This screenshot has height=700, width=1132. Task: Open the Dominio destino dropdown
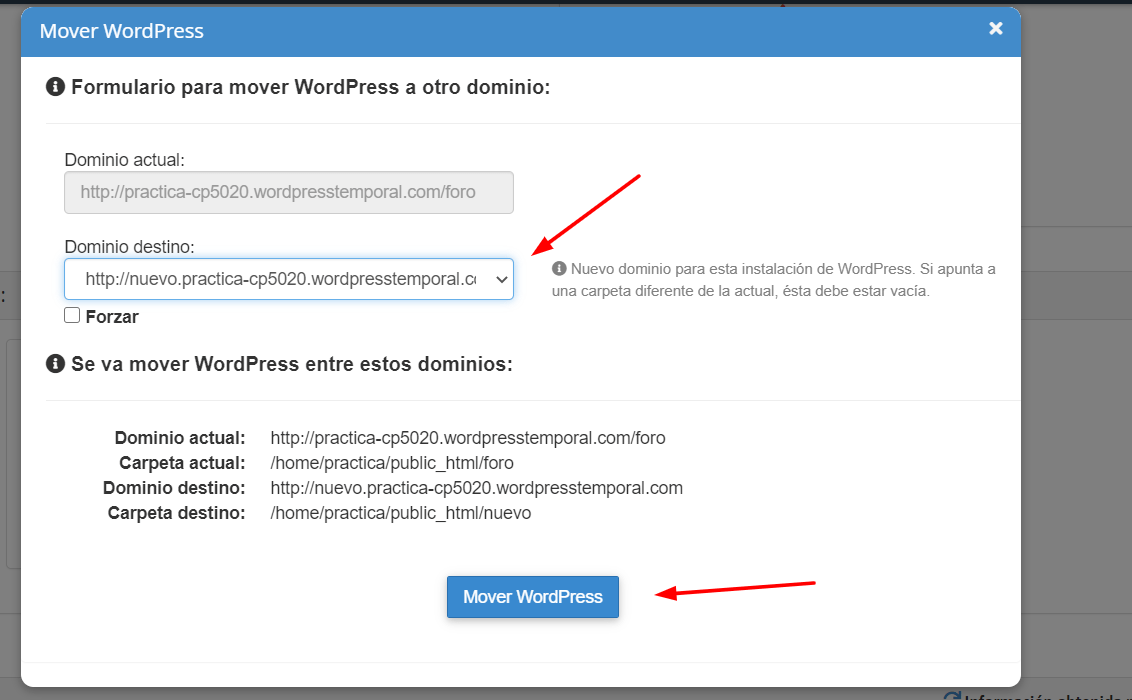(289, 279)
